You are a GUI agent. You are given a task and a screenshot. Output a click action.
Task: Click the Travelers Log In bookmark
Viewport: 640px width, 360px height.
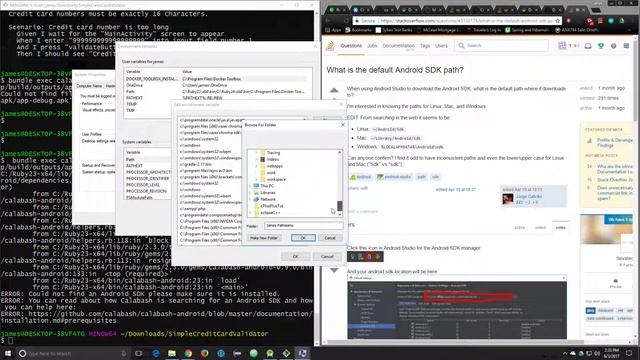pos(484,30)
